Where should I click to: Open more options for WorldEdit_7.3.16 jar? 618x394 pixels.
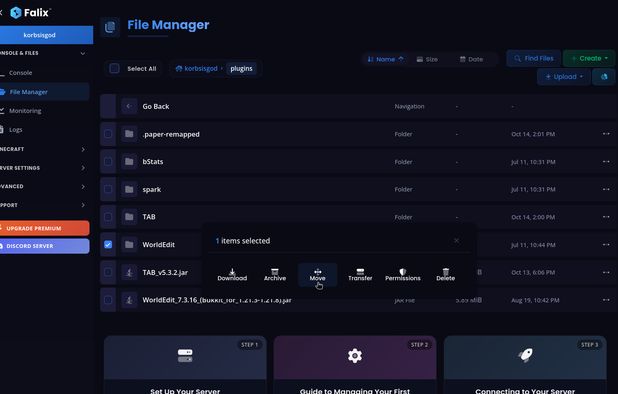(606, 300)
